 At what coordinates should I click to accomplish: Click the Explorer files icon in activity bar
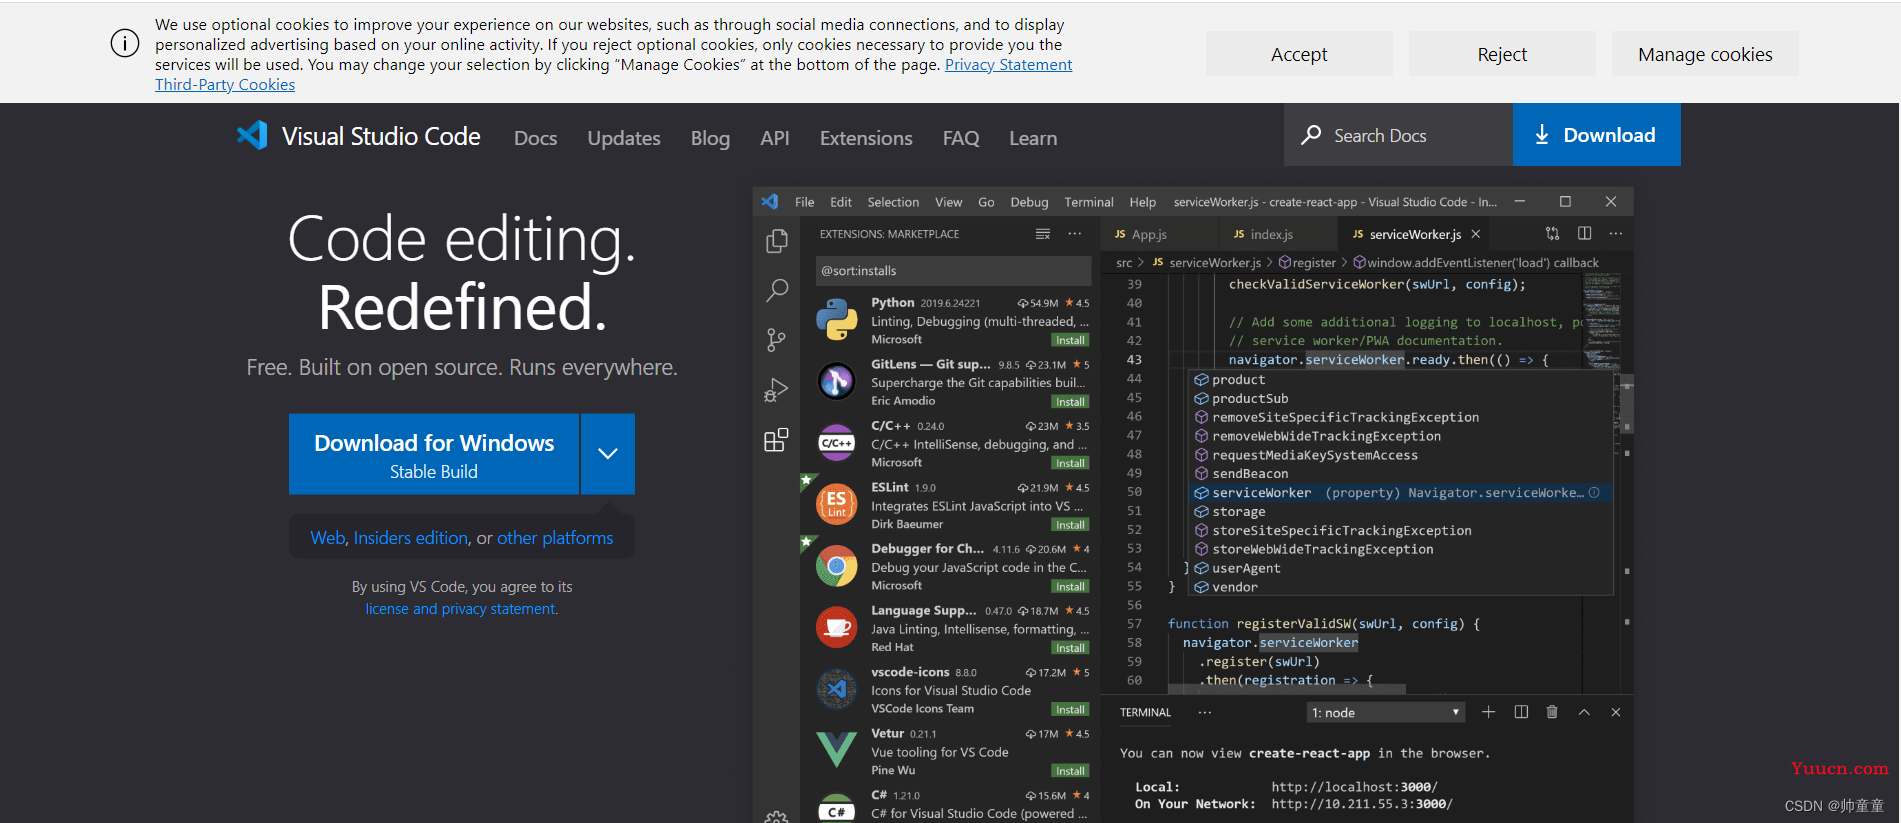(776, 241)
